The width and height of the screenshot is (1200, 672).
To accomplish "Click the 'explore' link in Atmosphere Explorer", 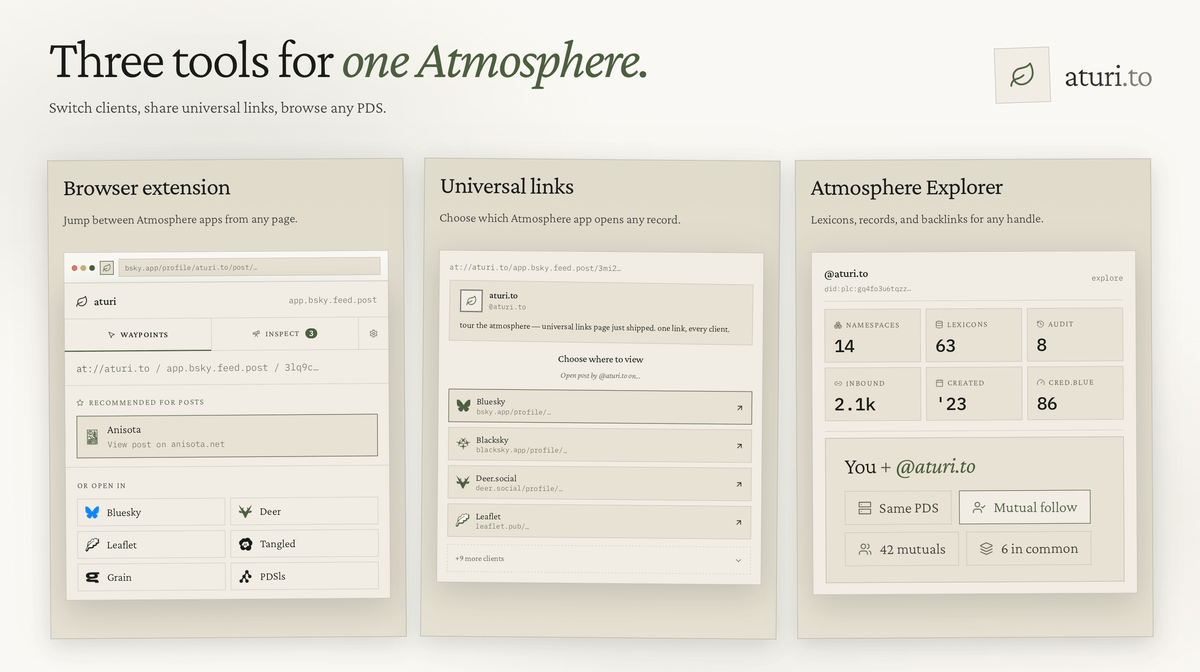I will 1107,278.
